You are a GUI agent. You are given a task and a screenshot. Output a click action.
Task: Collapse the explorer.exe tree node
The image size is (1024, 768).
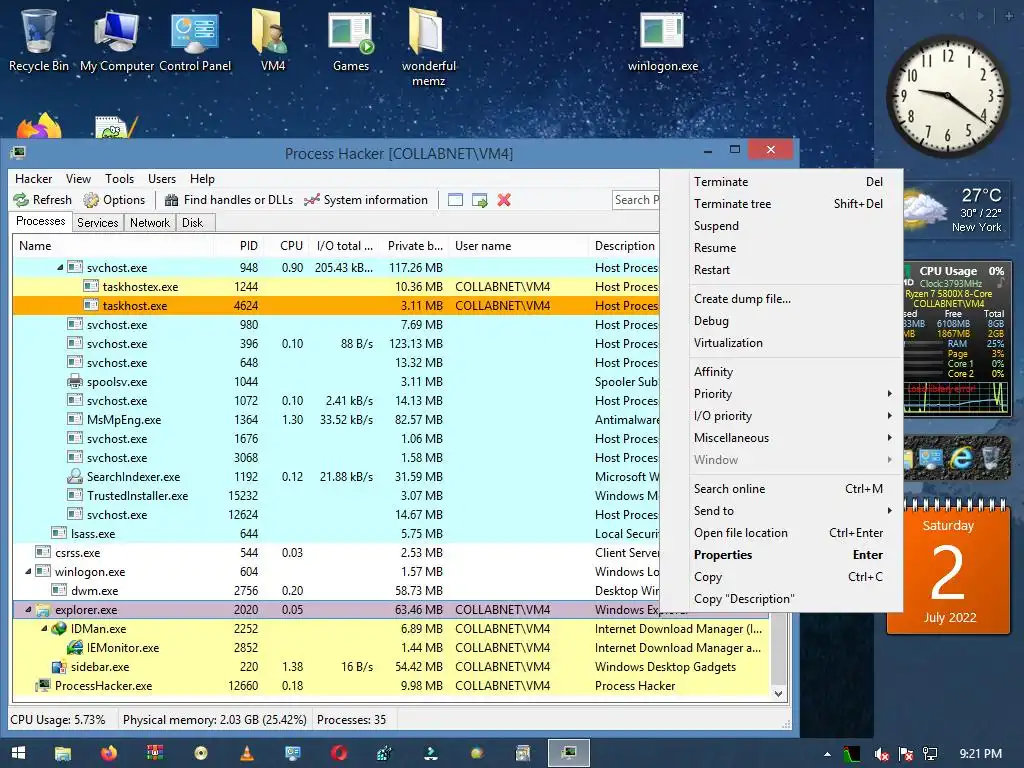[x=28, y=609]
